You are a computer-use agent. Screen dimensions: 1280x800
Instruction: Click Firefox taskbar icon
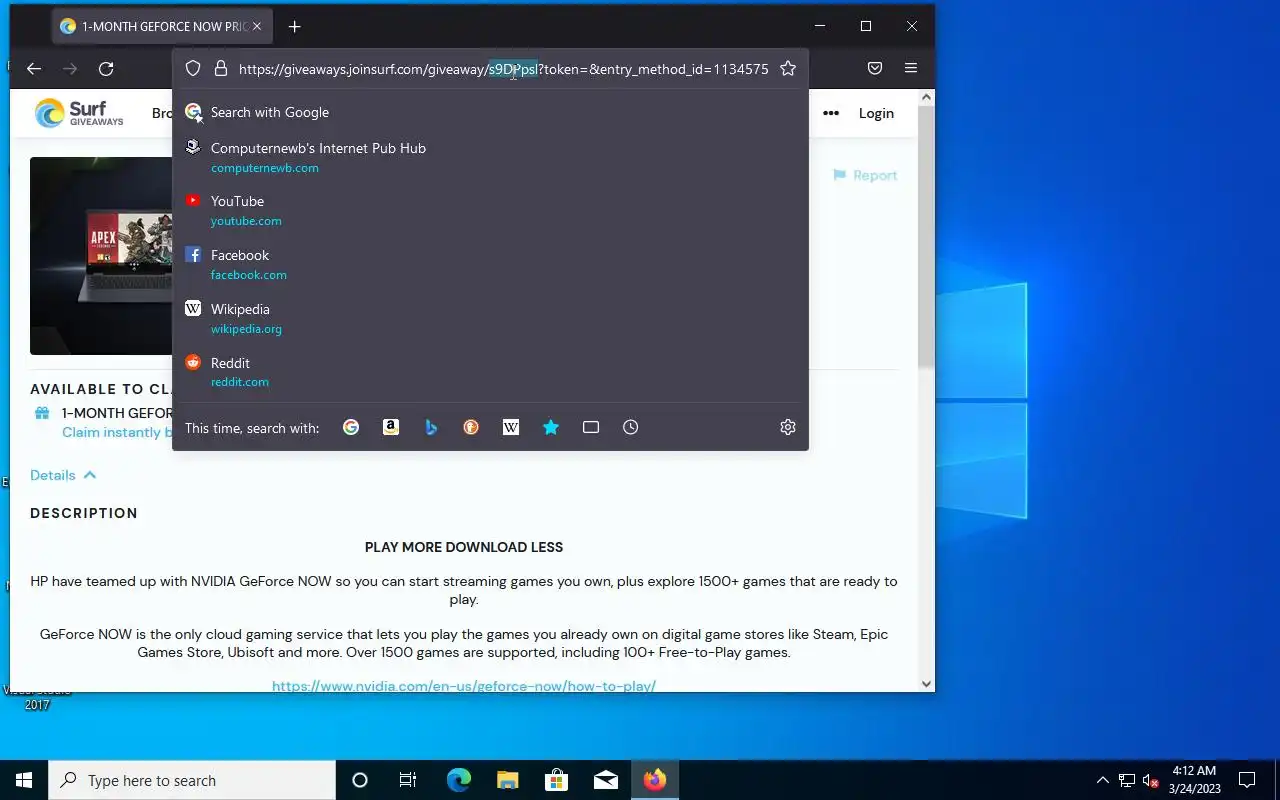click(x=655, y=780)
